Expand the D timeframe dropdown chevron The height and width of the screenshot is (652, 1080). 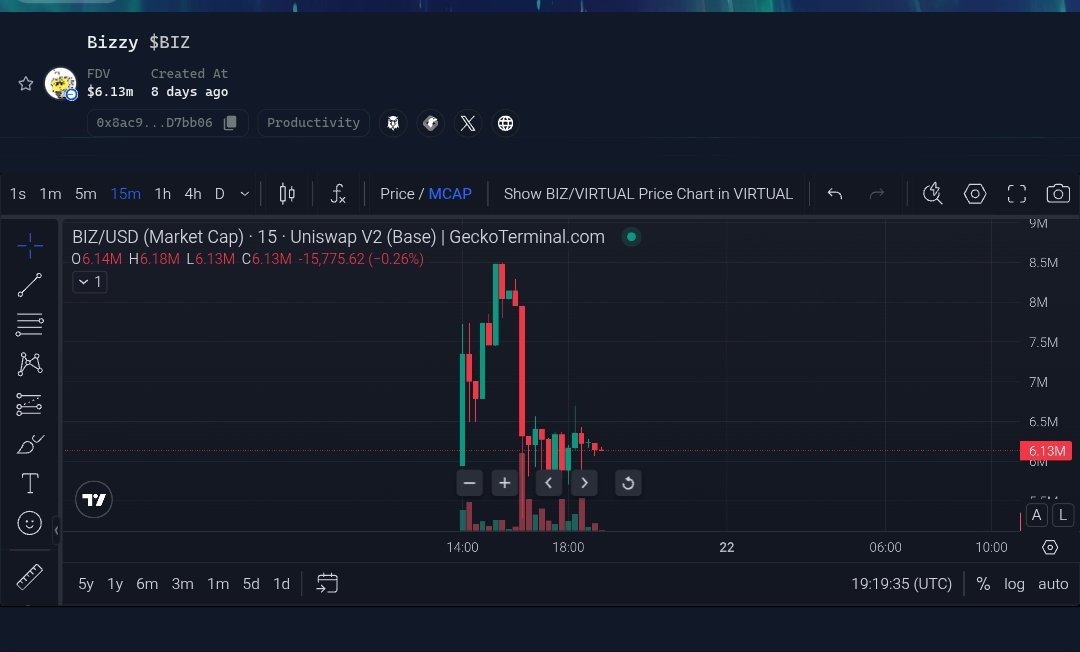[244, 193]
